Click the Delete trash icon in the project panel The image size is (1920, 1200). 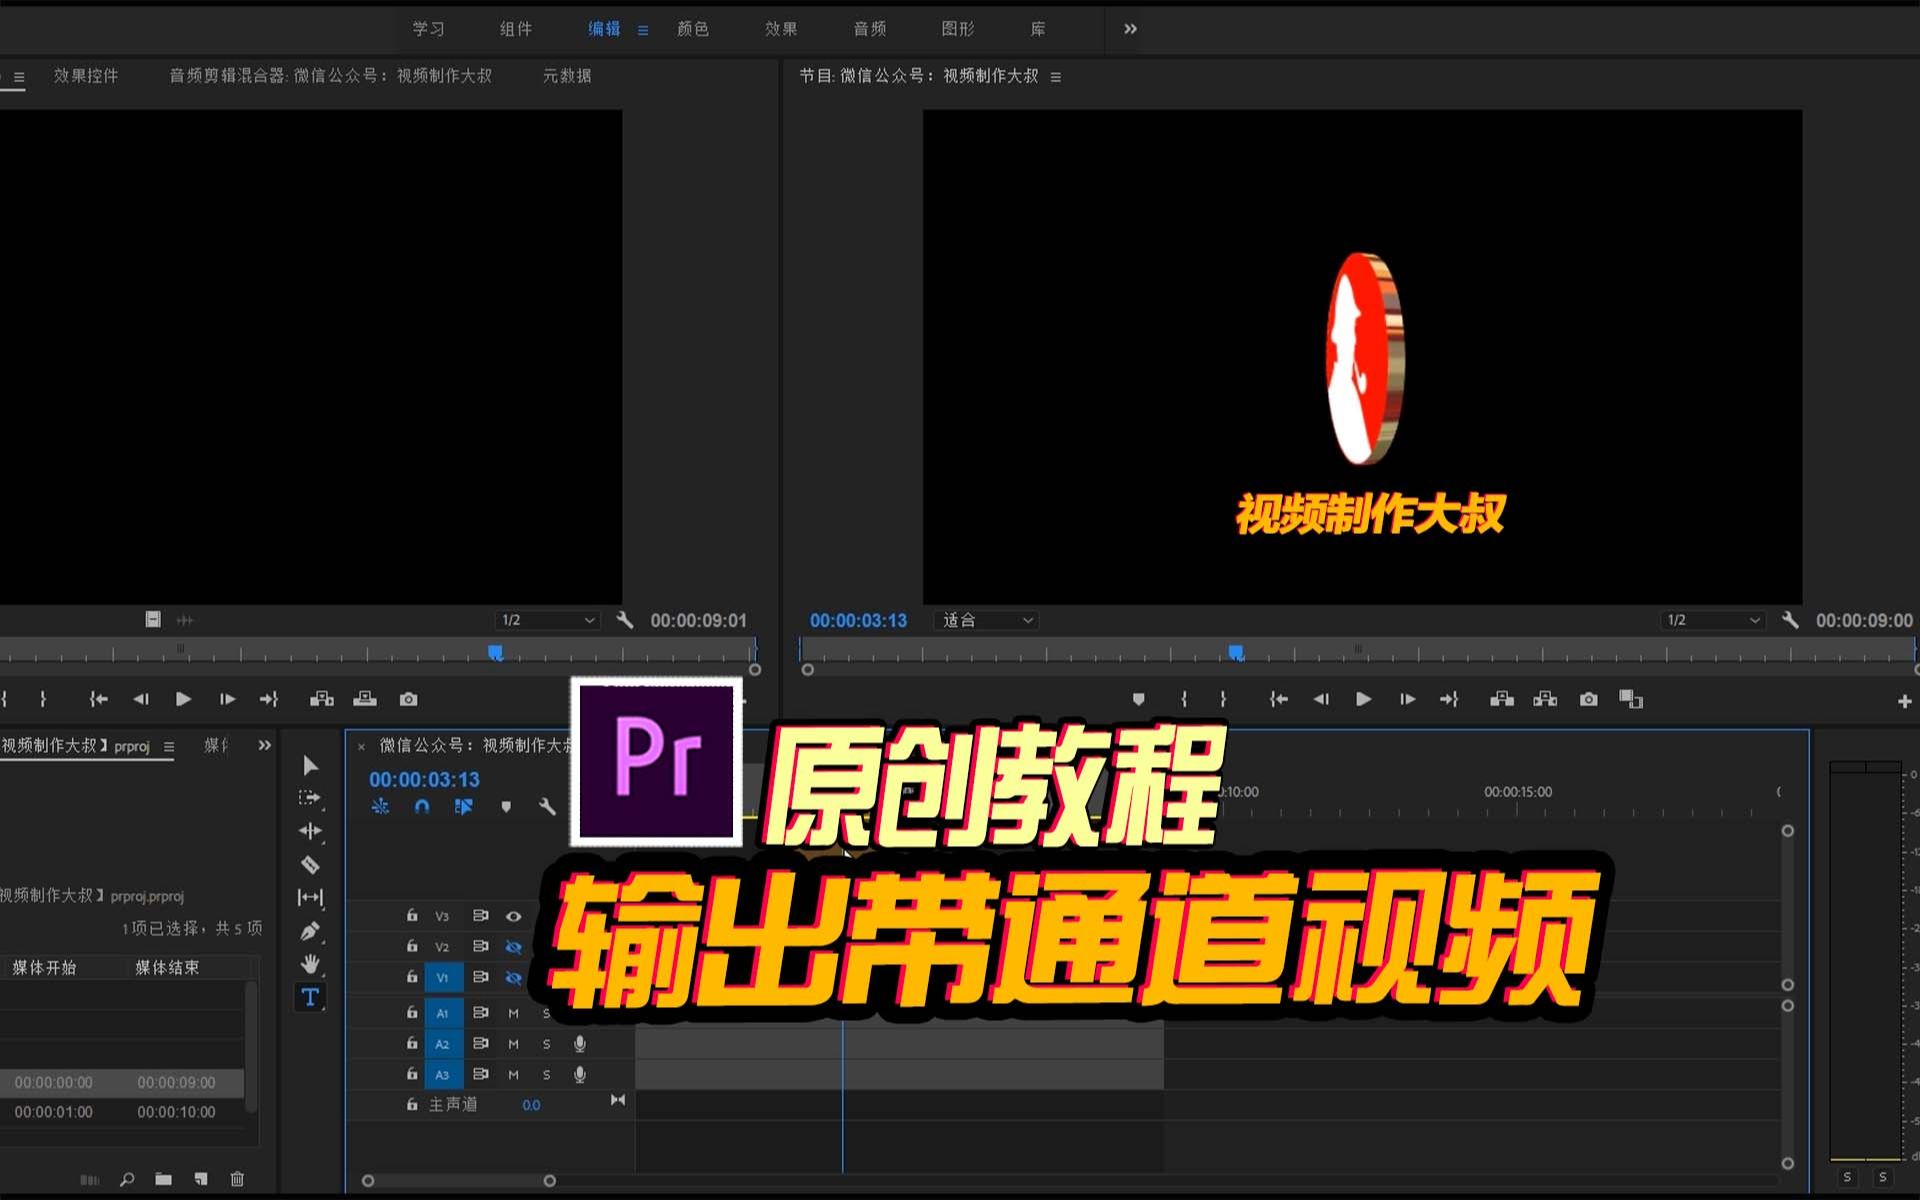pos(238,1178)
